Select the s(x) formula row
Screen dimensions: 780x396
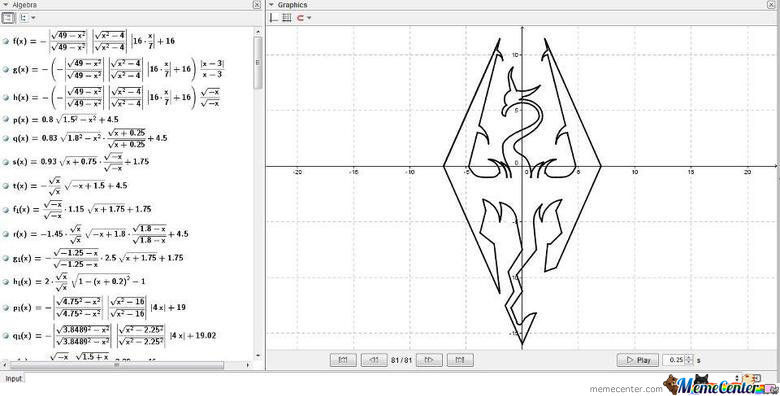pos(81,162)
